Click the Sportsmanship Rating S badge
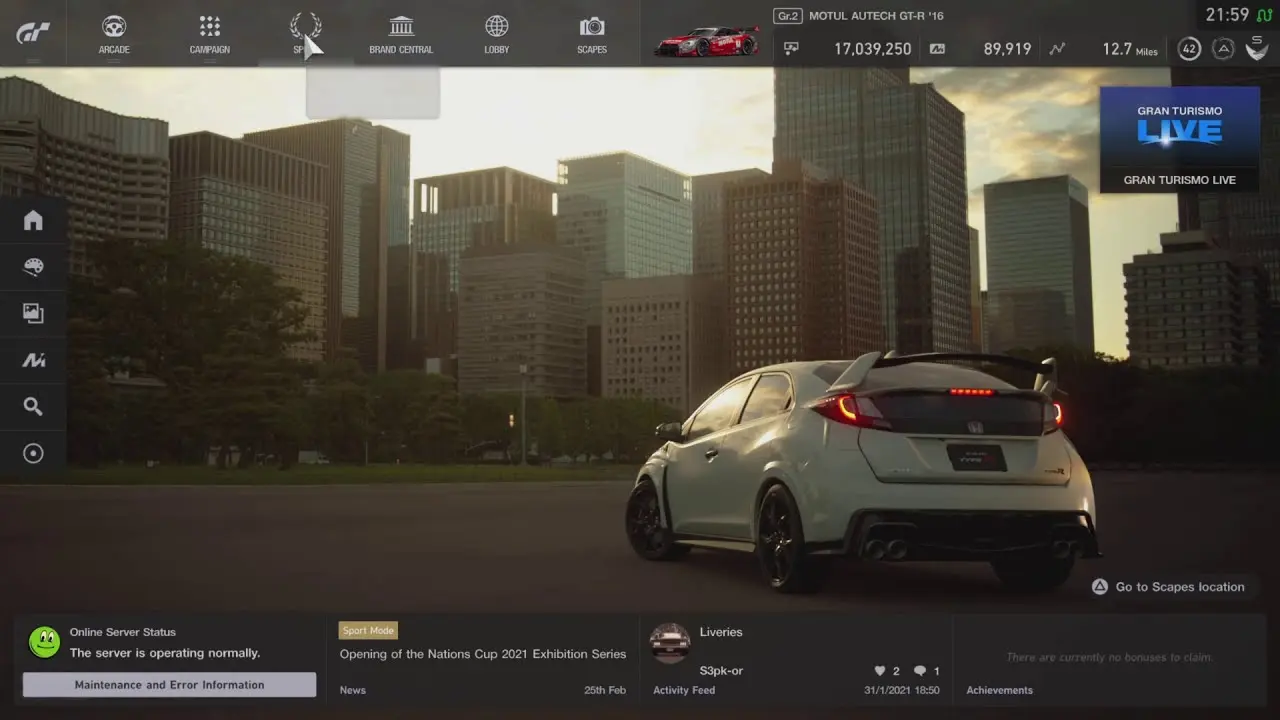1280x720 pixels. coord(1257,46)
